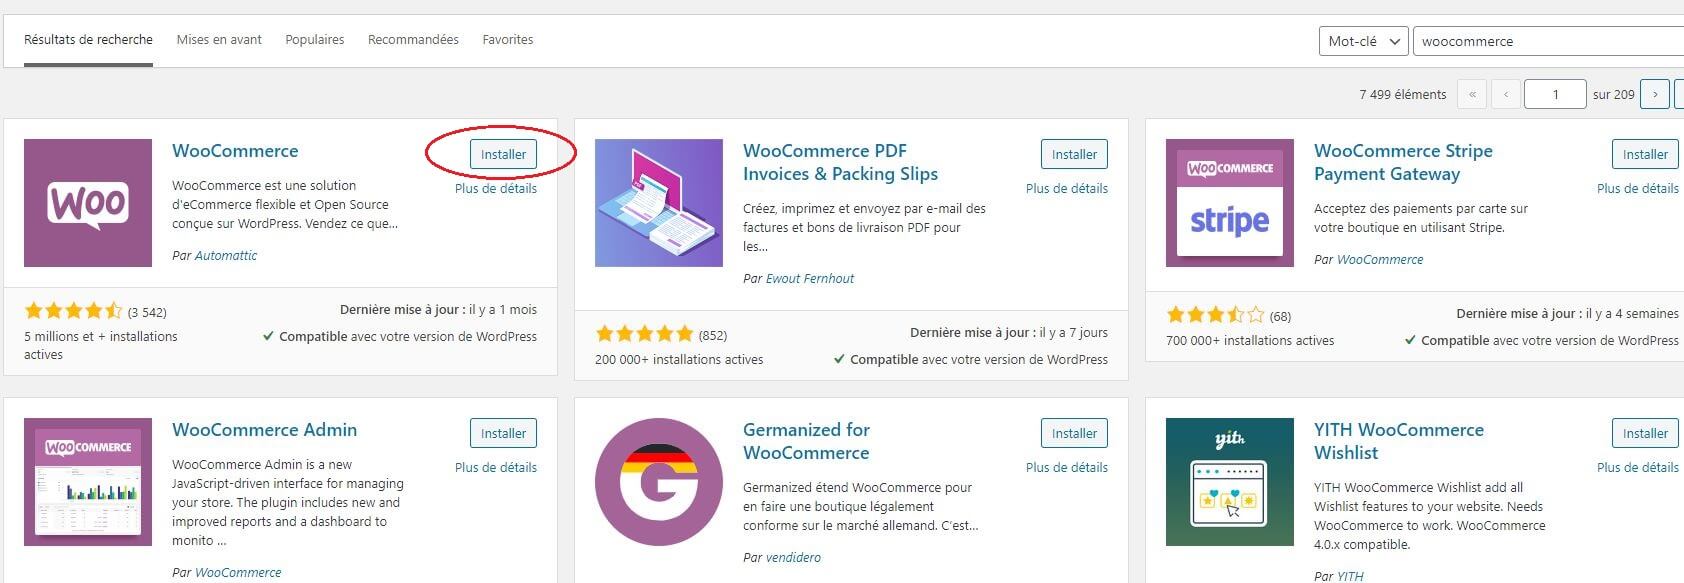Click the Stripe Payment Gateway icon
1684x583 pixels.
point(1229,203)
